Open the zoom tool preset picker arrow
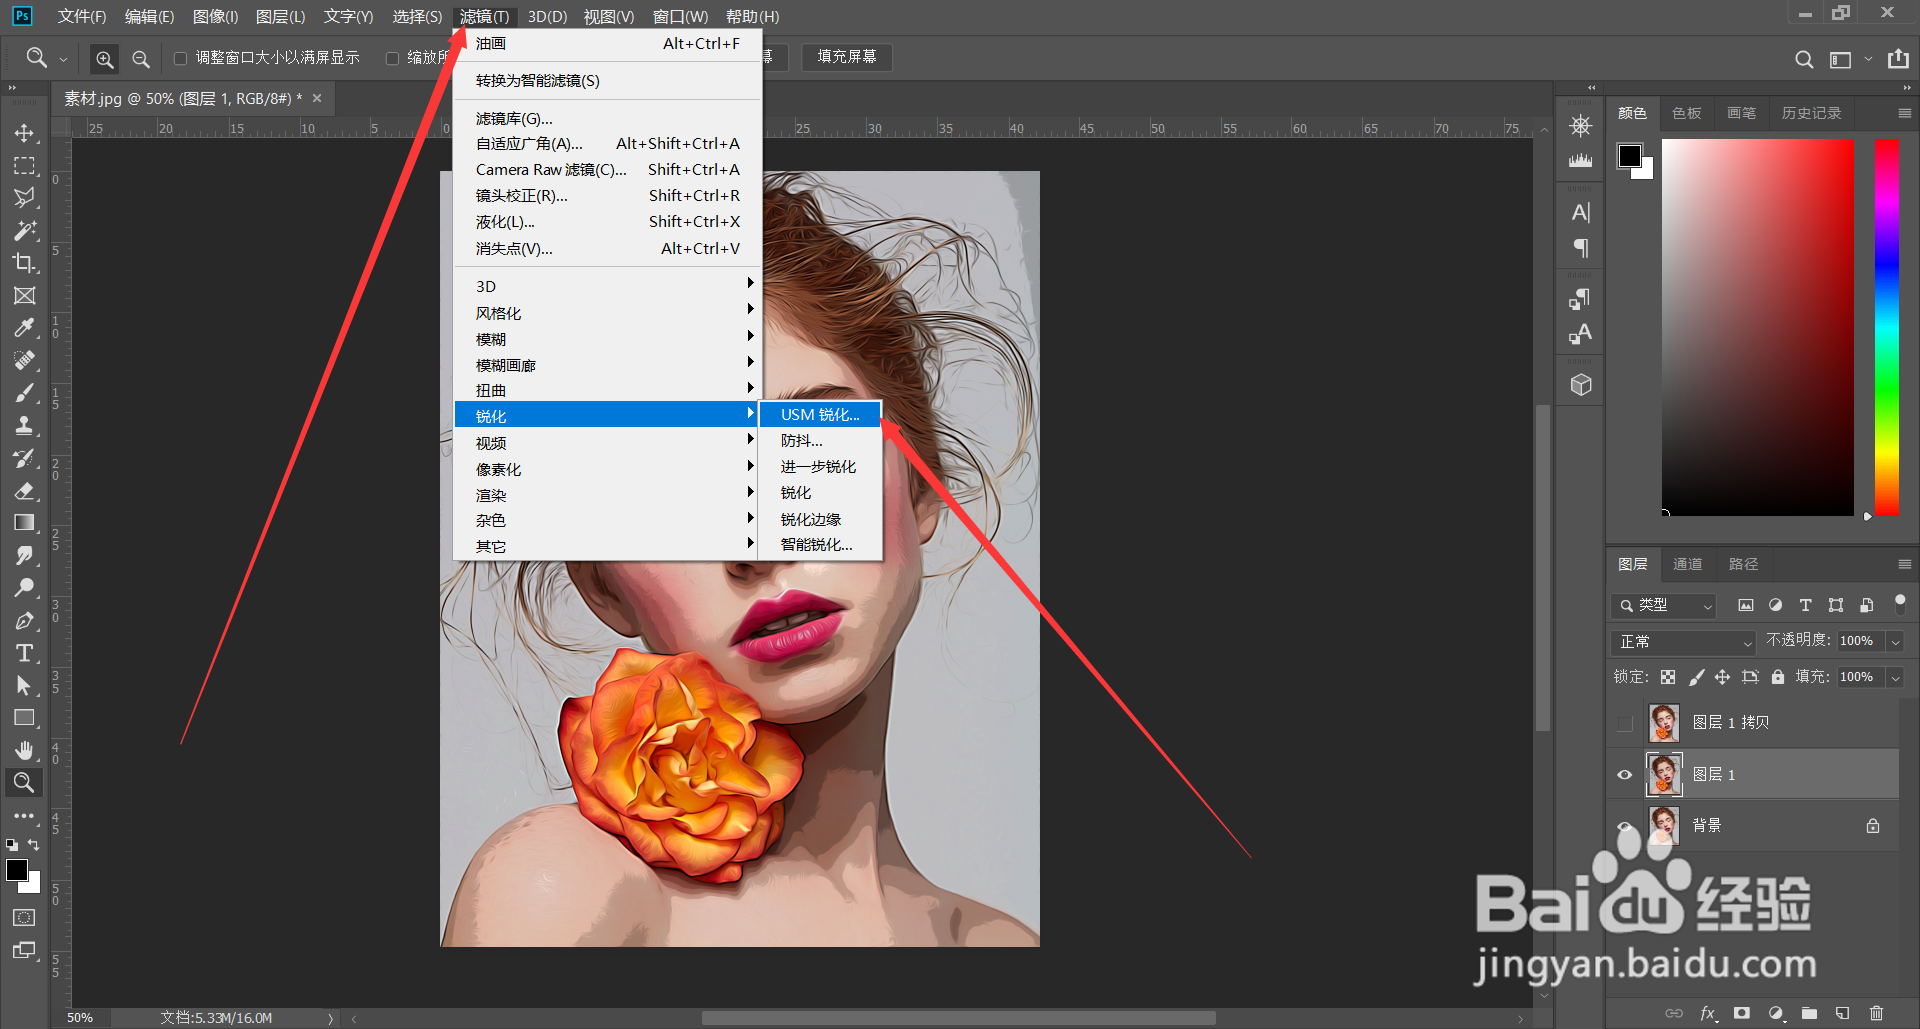 click(x=63, y=59)
